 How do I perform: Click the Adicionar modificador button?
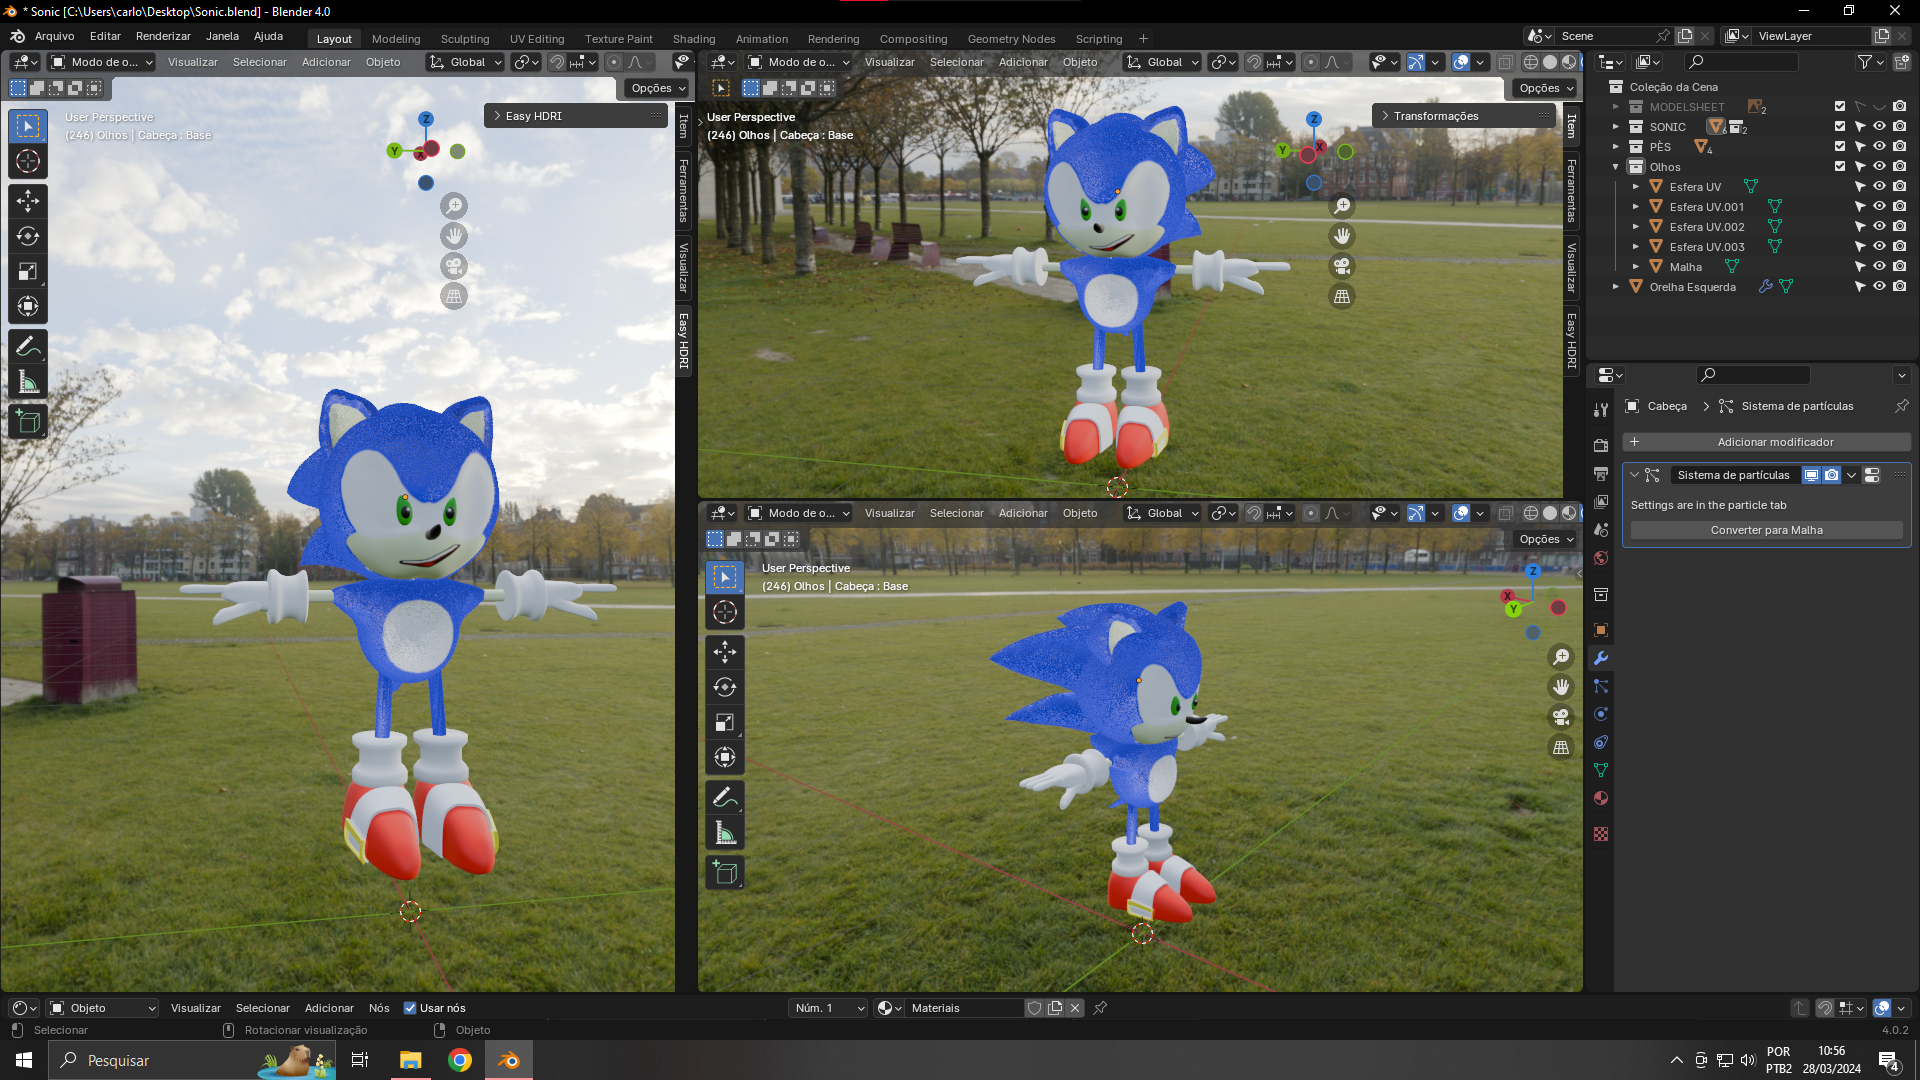[1766, 442]
